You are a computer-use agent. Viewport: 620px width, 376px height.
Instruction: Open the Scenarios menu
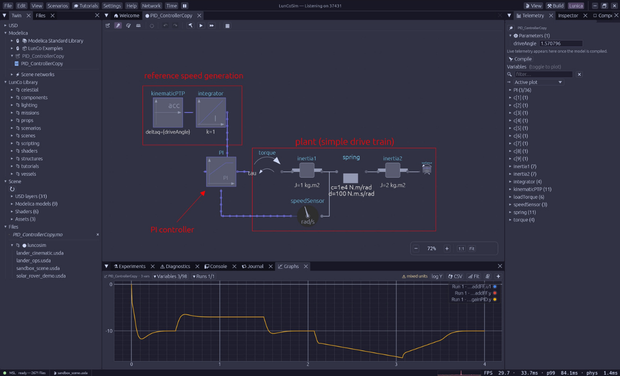[57, 6]
